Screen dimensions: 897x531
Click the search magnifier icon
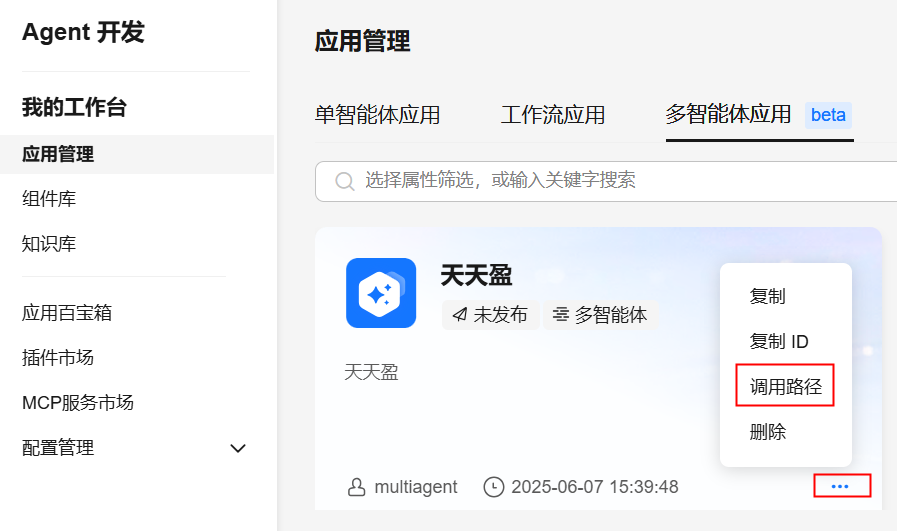pyautogui.click(x=344, y=181)
